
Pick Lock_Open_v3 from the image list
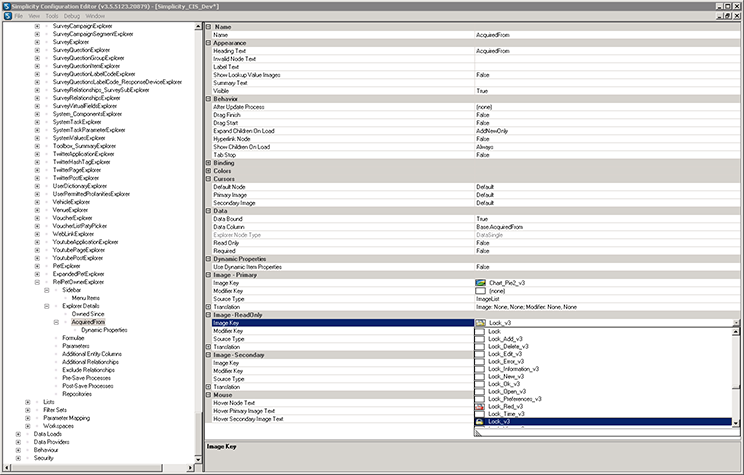[507, 391]
